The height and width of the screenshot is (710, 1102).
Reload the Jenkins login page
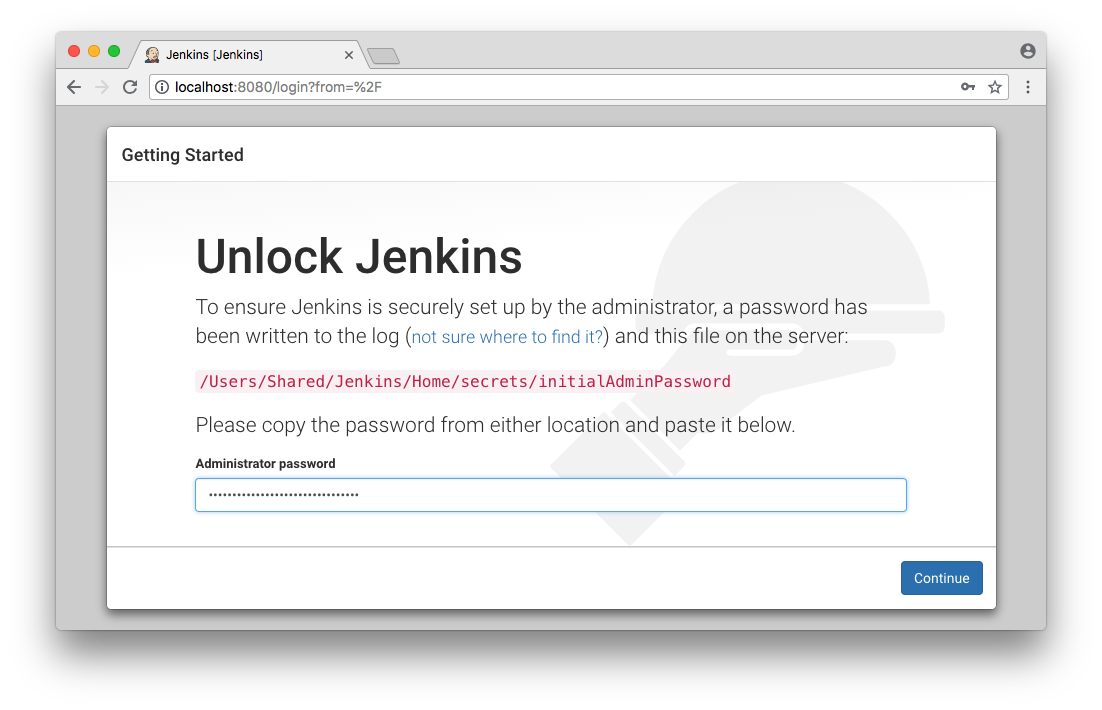coord(129,87)
